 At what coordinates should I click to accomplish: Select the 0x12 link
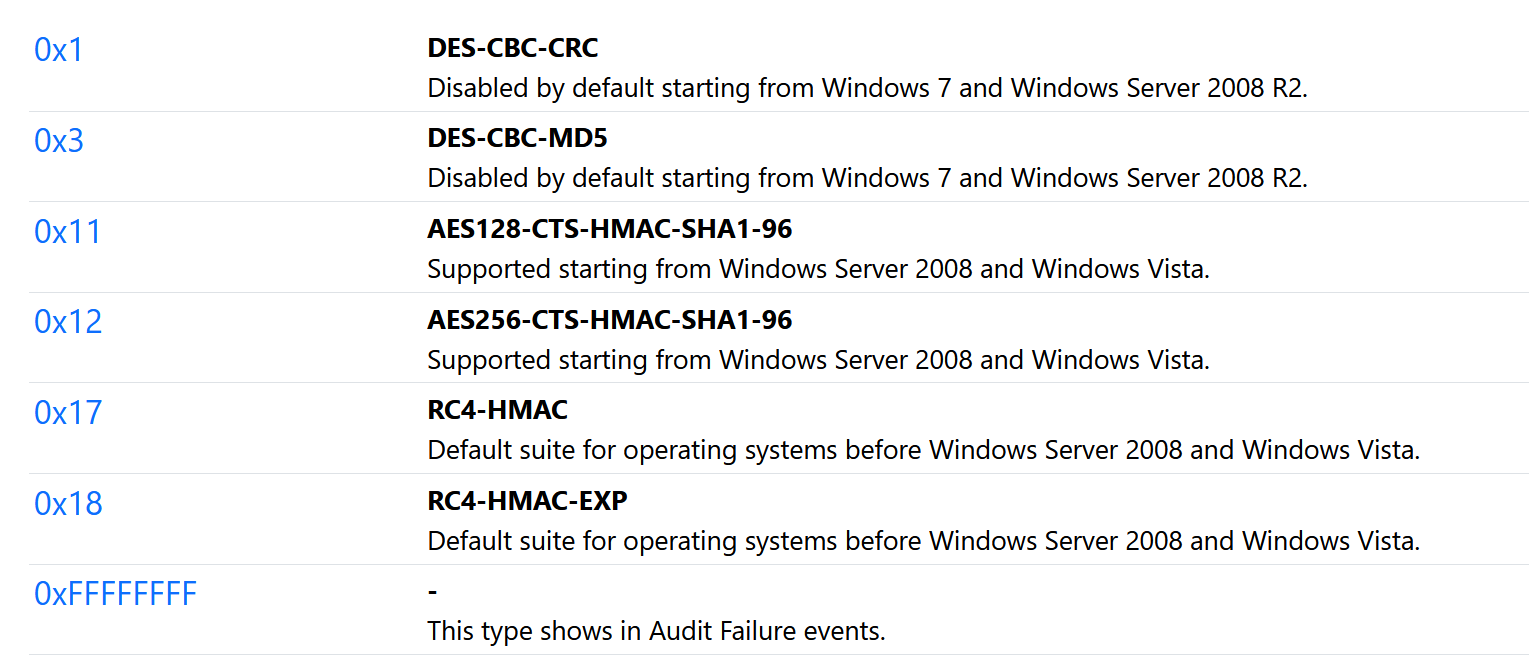(x=68, y=322)
